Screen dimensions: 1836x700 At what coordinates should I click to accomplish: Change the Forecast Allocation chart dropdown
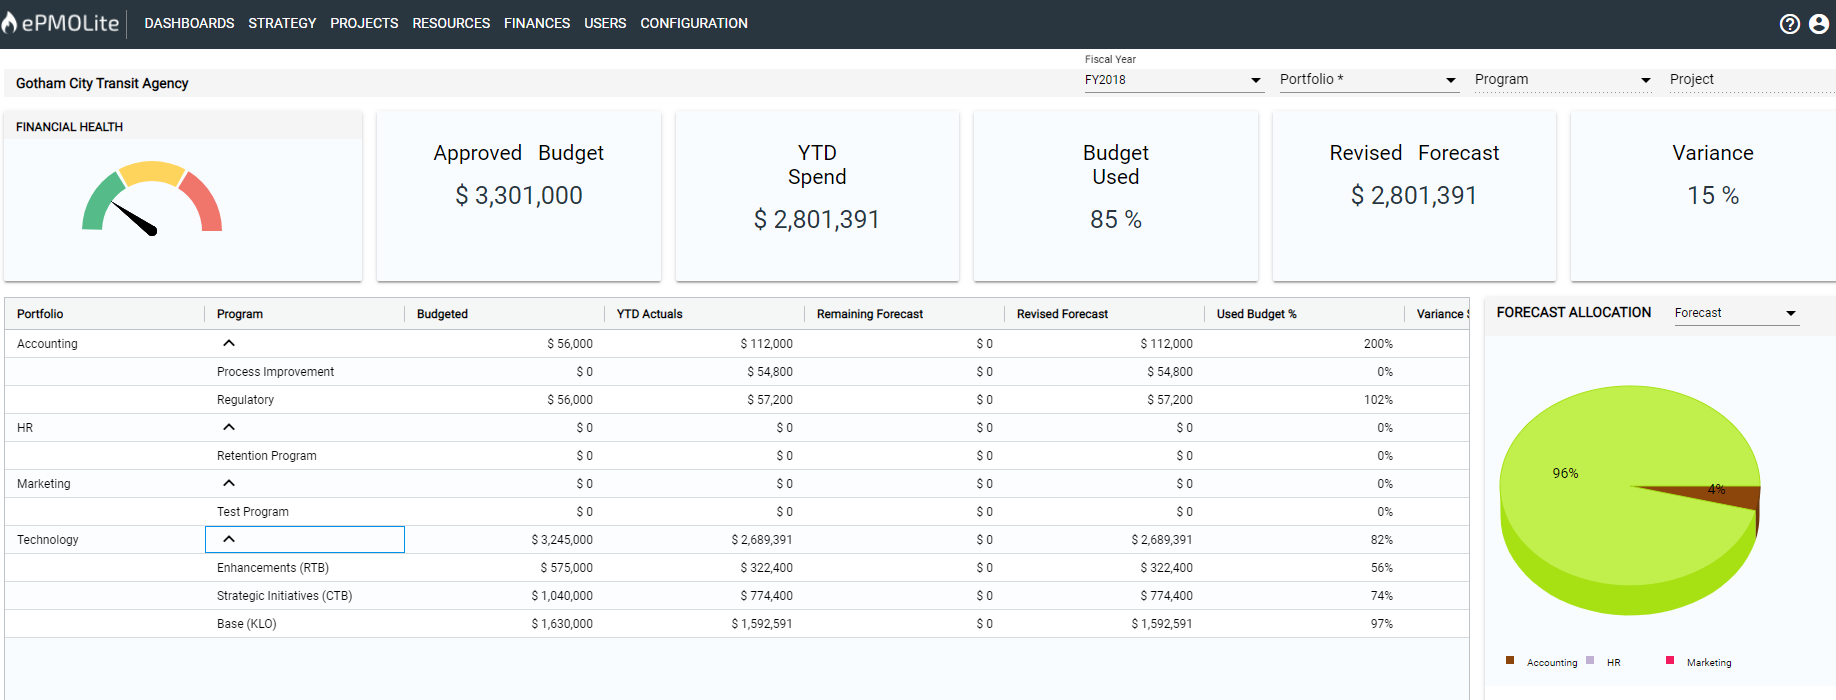pos(1736,313)
